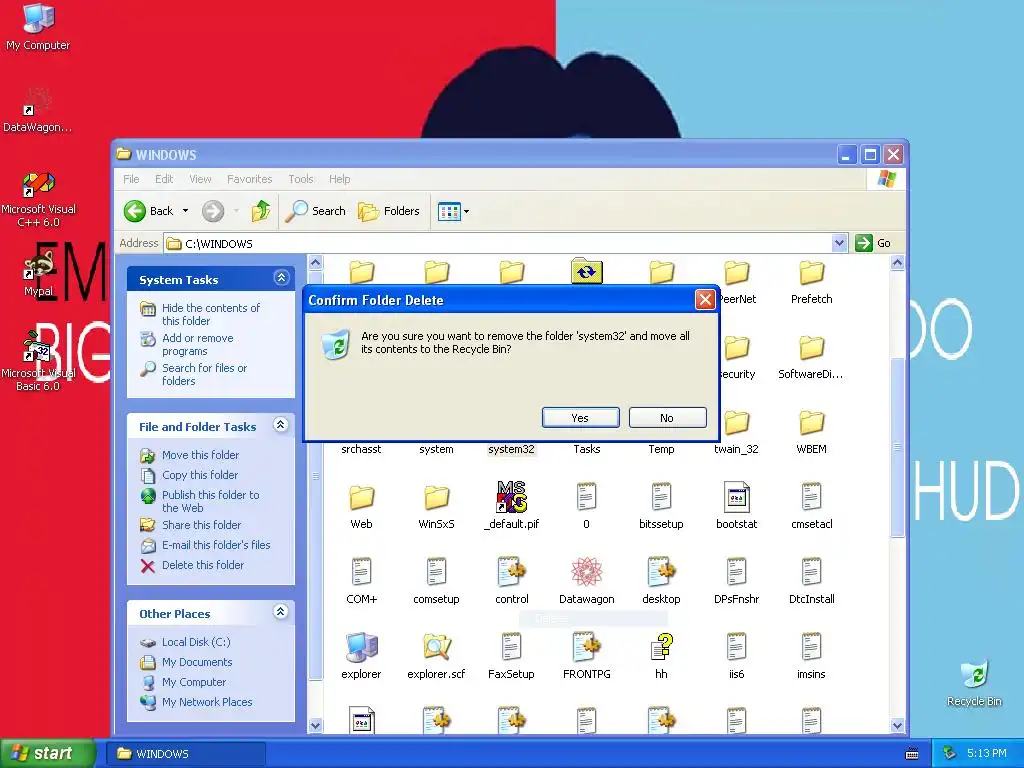Select the iis6 file icon
This screenshot has width=1024, height=768.
(x=737, y=647)
